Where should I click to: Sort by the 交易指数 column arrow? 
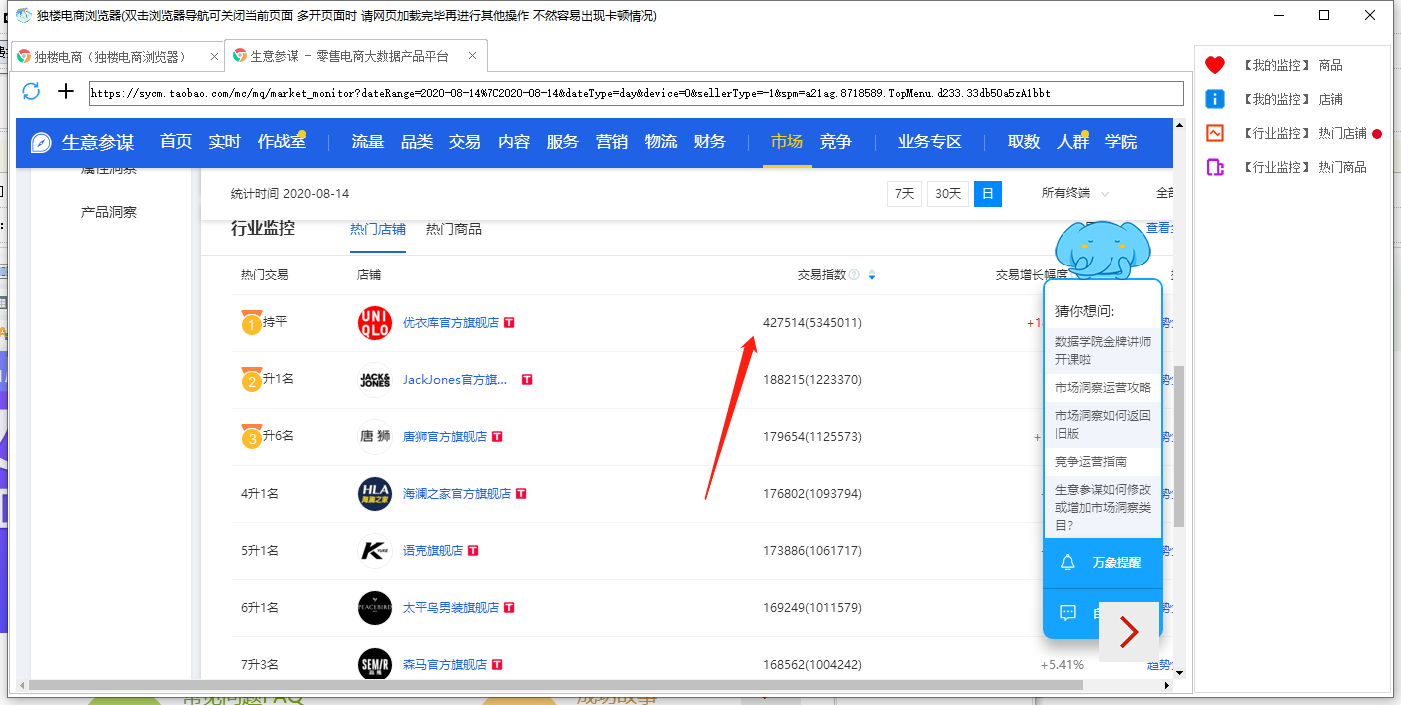coord(872,275)
